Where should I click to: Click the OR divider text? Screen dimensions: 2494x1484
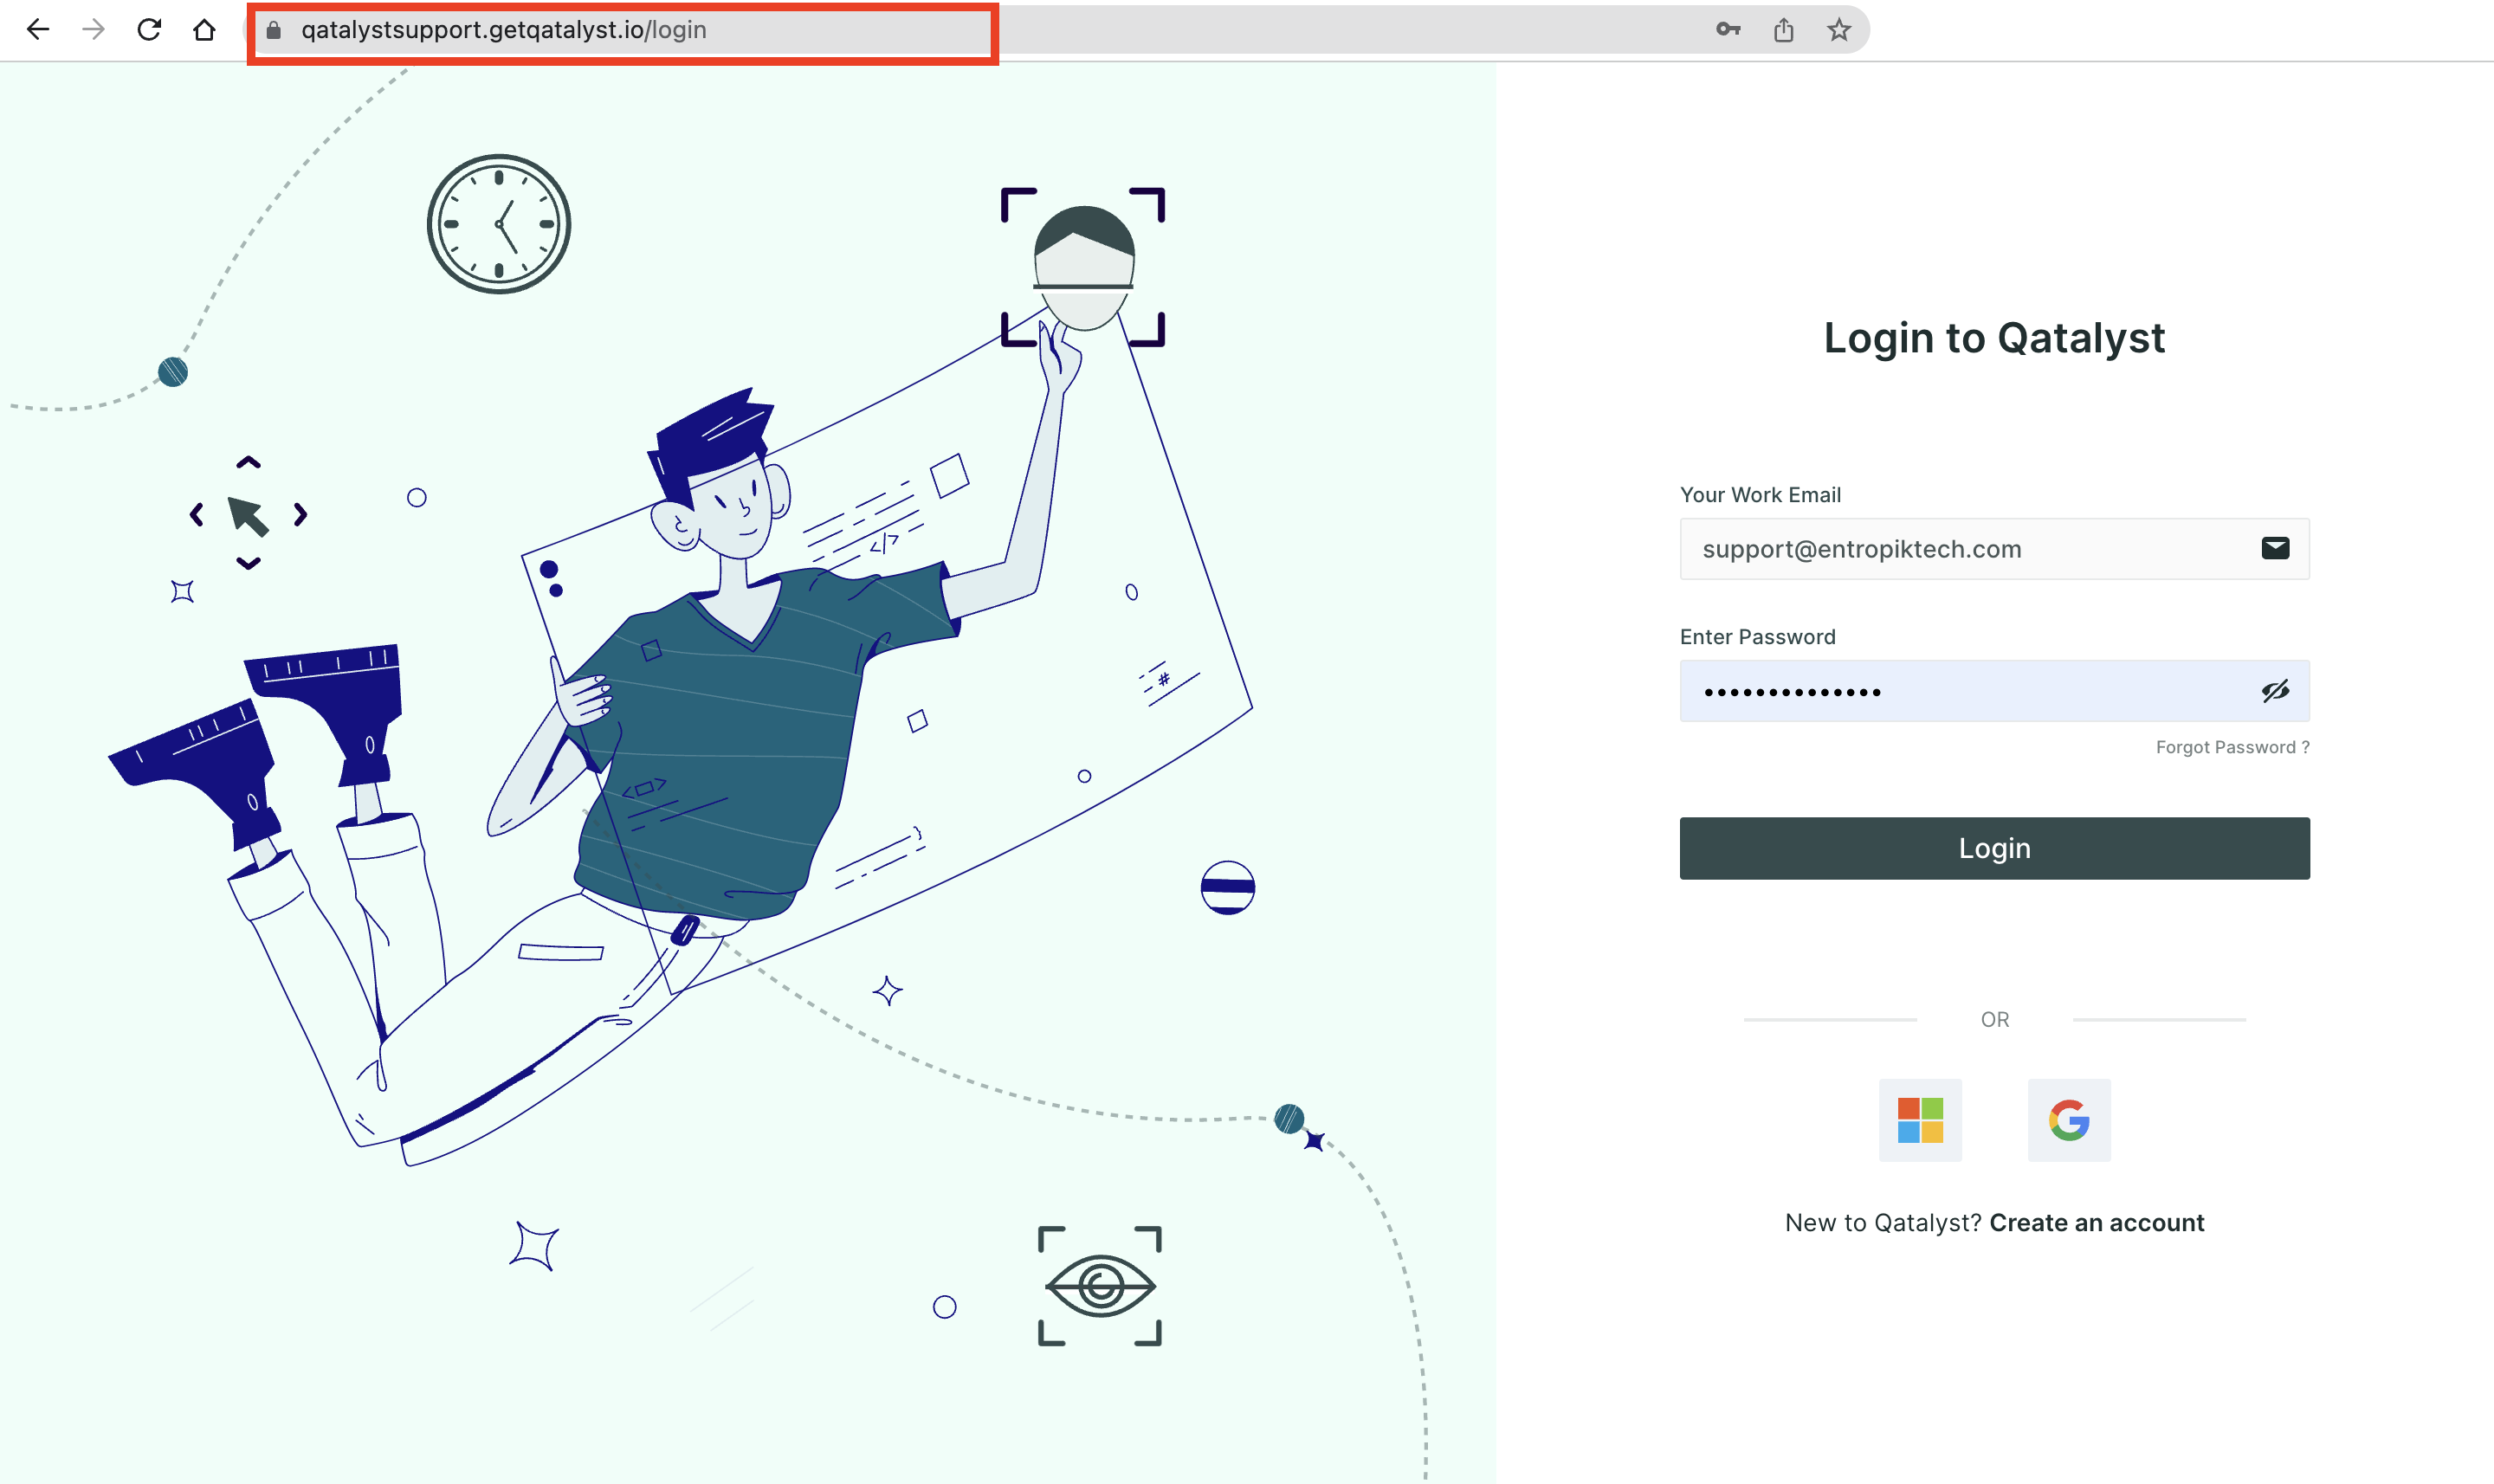click(x=1994, y=1020)
